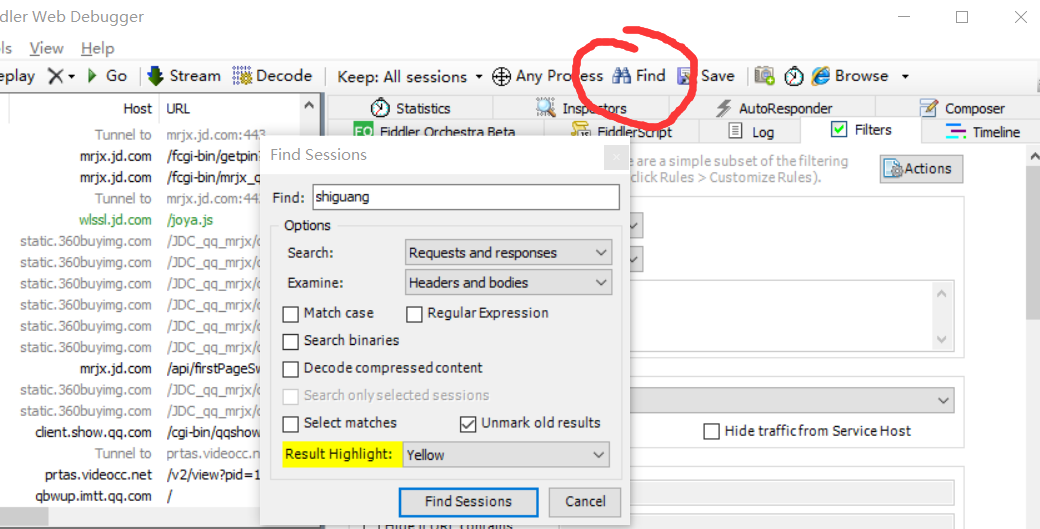Click the Filters text box scroll-down arrow
1040x529 pixels.
pyautogui.click(x=941, y=339)
